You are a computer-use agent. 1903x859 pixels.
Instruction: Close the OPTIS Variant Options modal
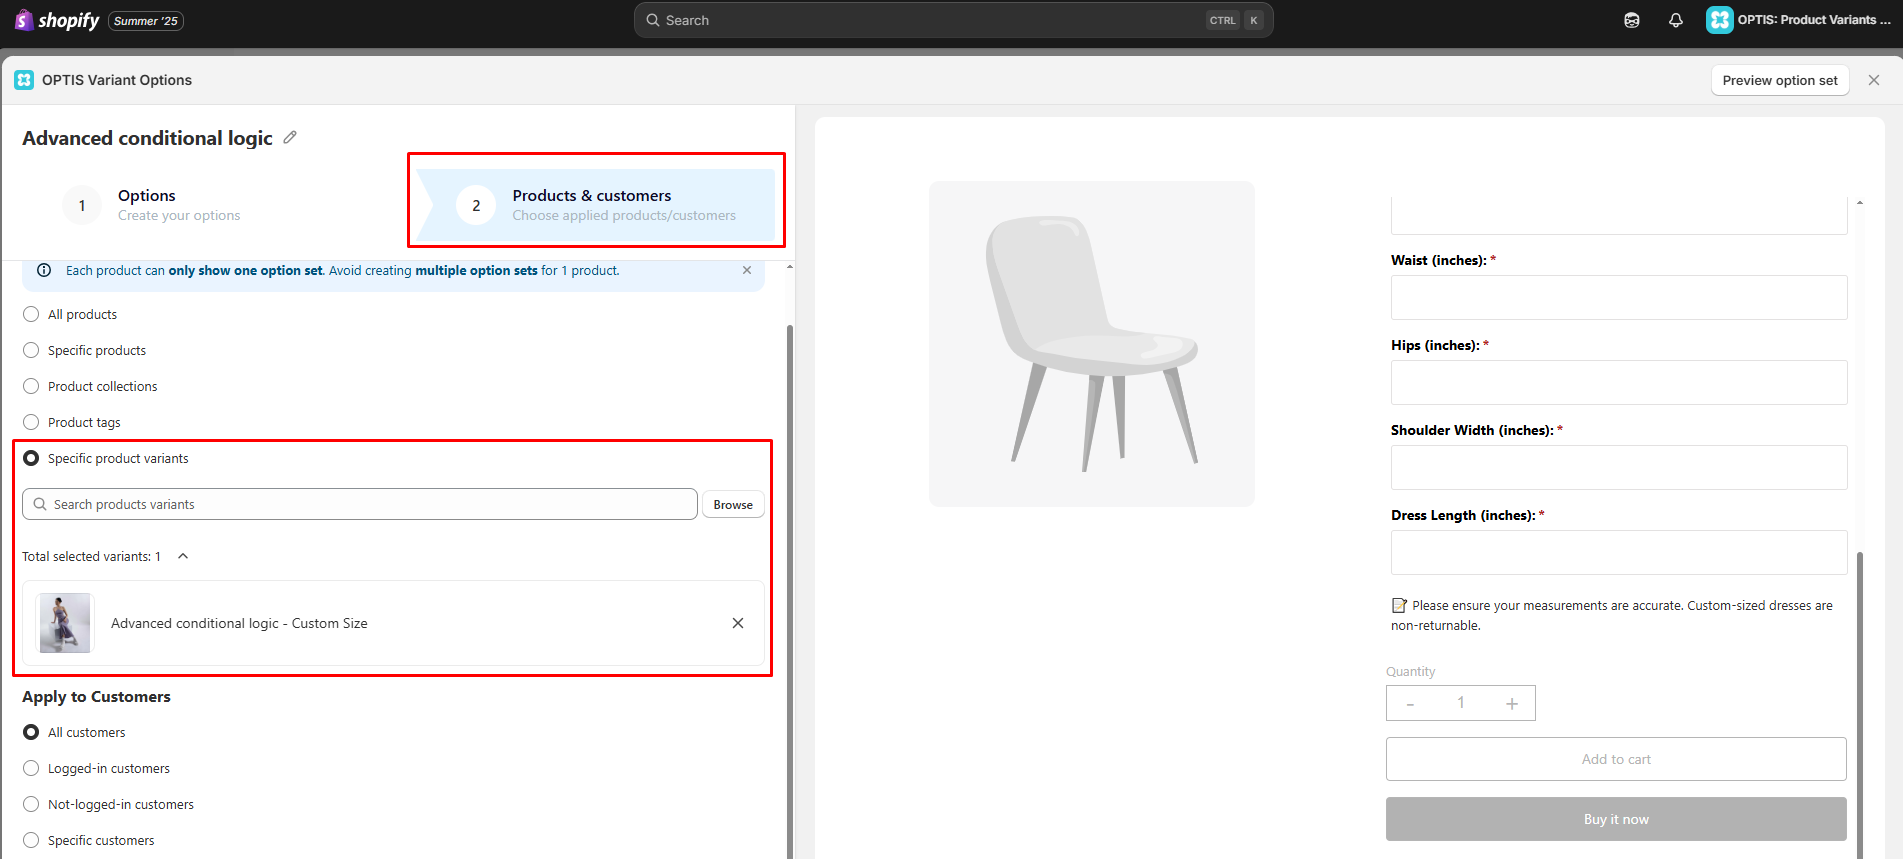(1874, 80)
